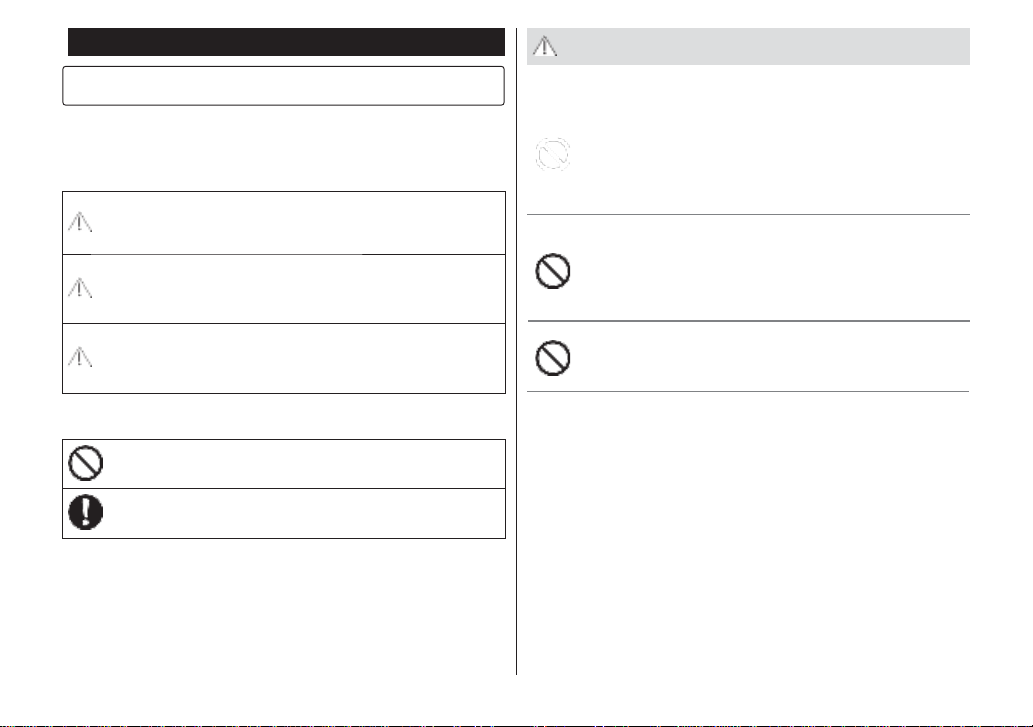
Task: Click the prohibition icon in the bottom-left table
Action: point(86,463)
